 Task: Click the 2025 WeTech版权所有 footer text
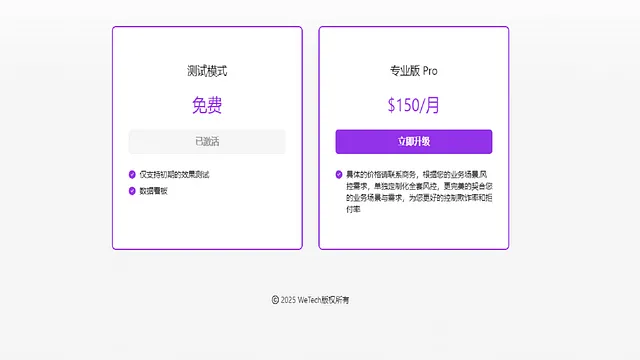point(311,300)
